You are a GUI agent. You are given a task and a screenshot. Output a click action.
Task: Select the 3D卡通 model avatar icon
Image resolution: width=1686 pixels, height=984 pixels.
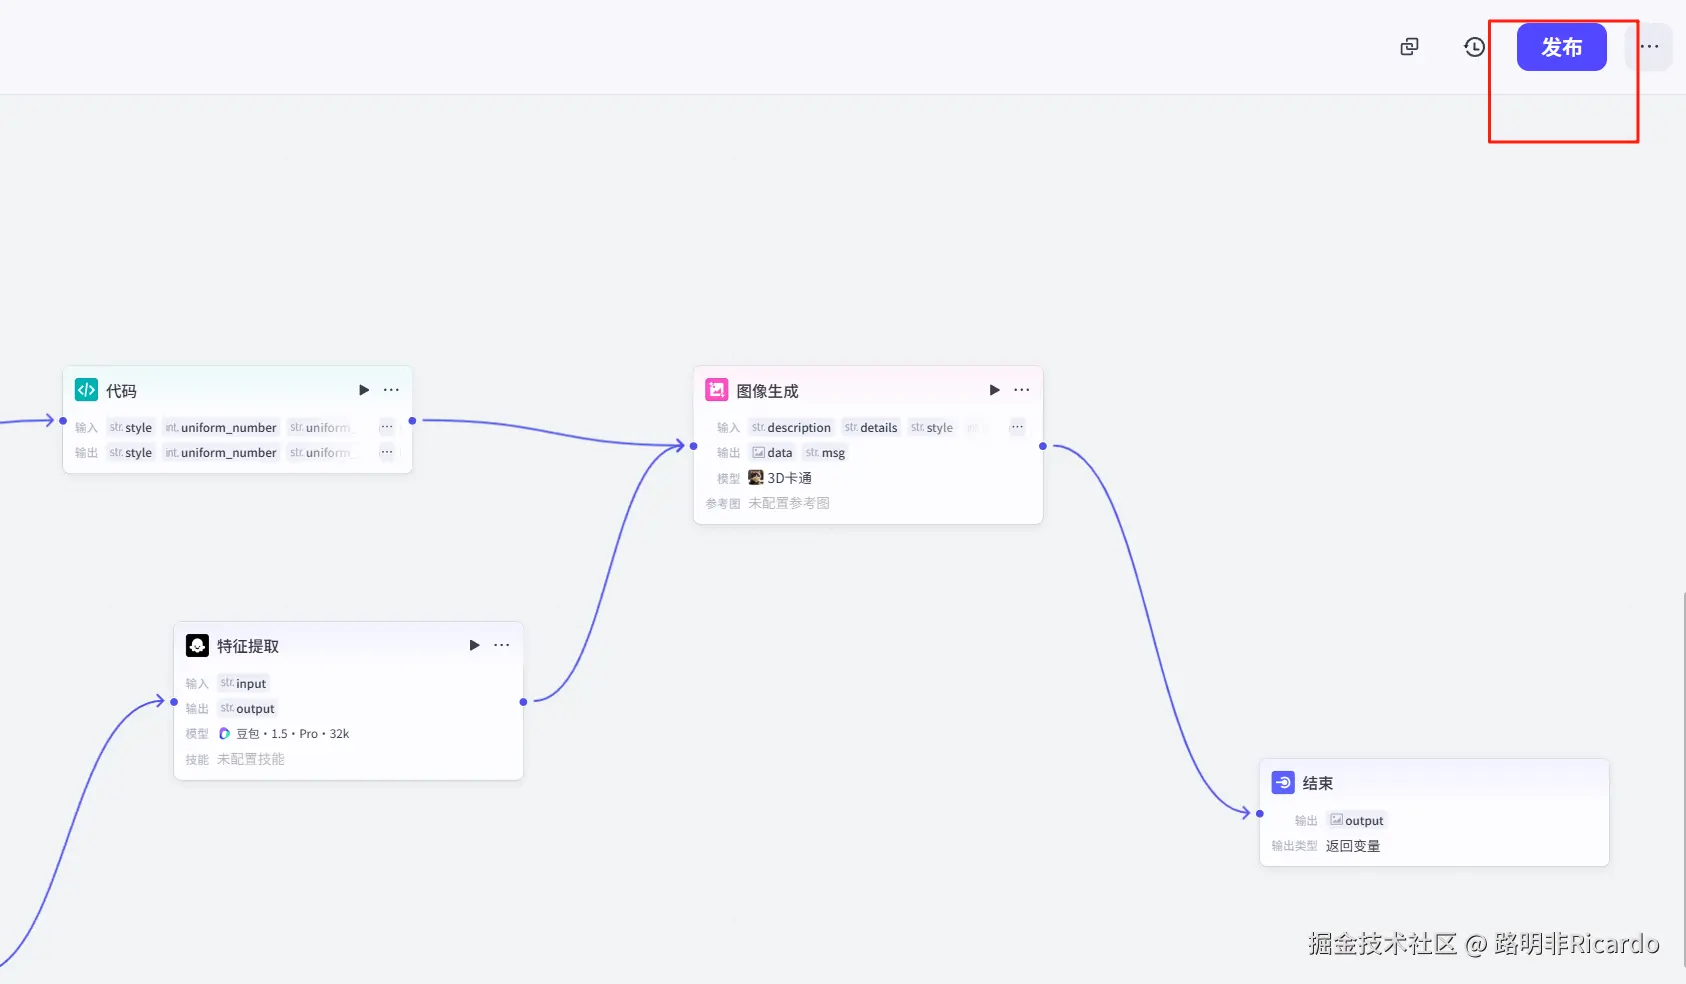(x=756, y=478)
